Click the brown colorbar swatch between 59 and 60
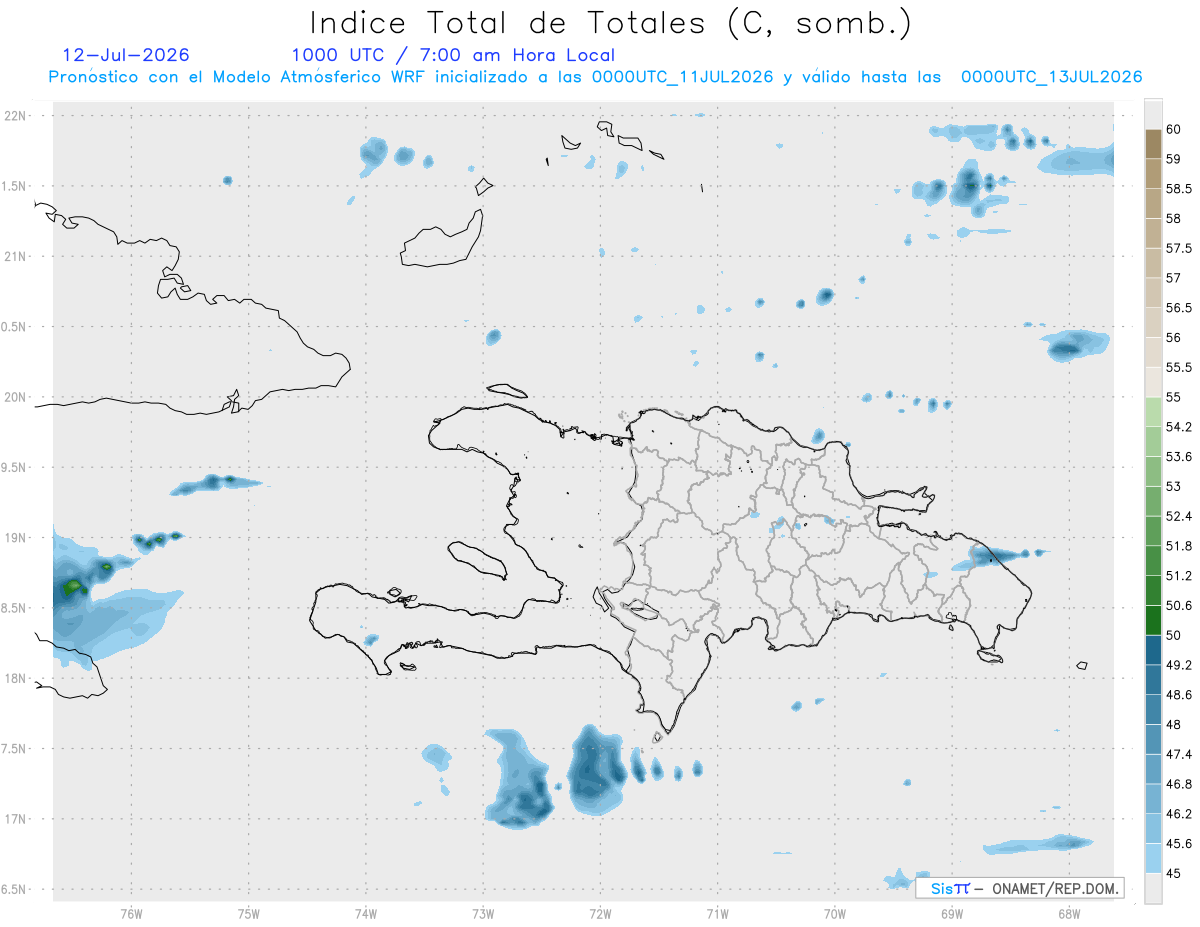This screenshot has width=1200, height=927. pos(1153,144)
